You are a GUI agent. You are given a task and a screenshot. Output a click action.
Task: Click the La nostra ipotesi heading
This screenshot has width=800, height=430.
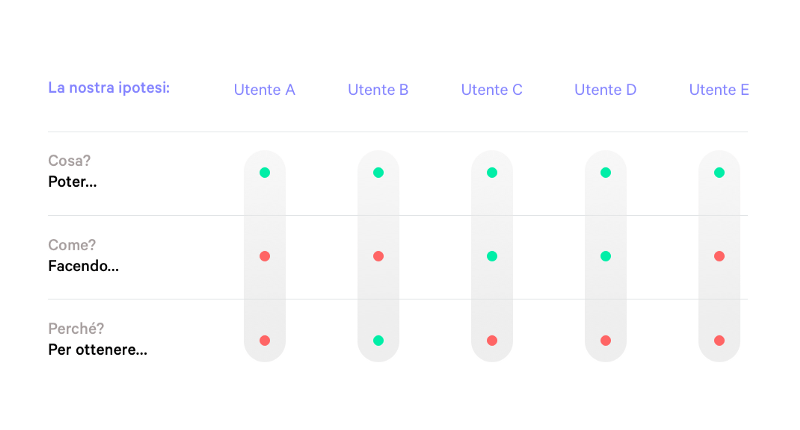(109, 88)
